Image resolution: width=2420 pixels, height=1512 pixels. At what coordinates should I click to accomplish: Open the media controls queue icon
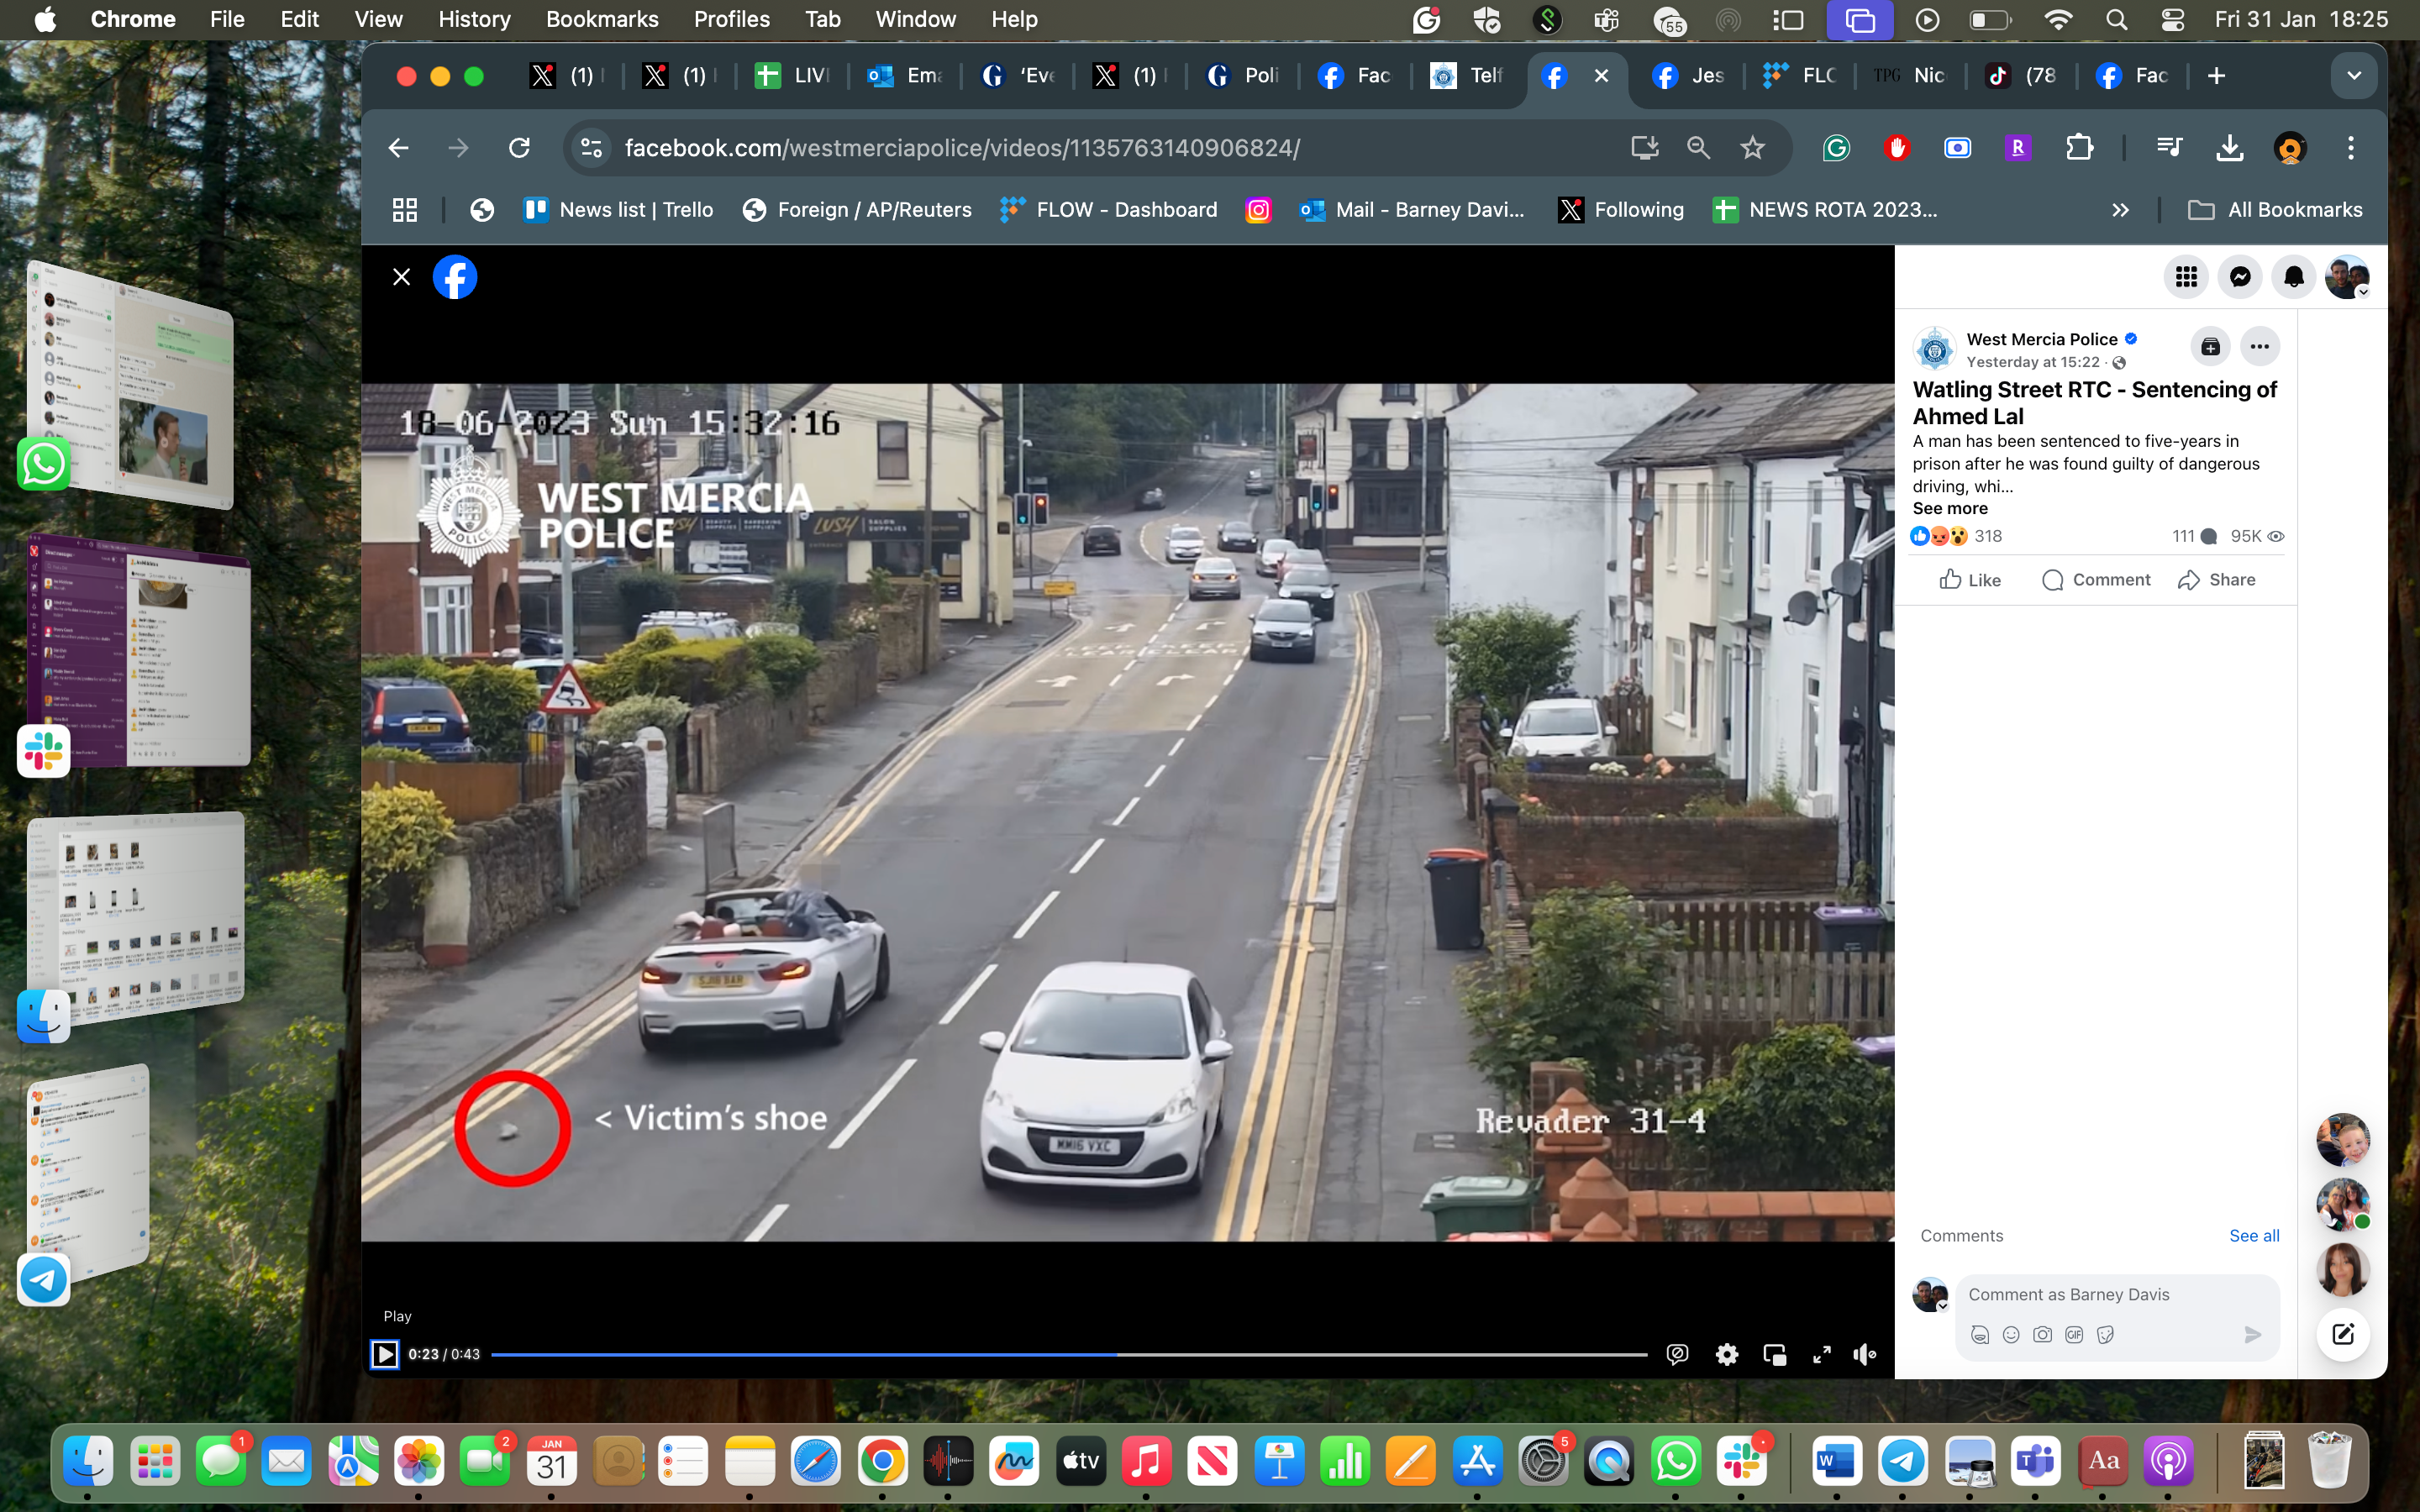click(2169, 148)
